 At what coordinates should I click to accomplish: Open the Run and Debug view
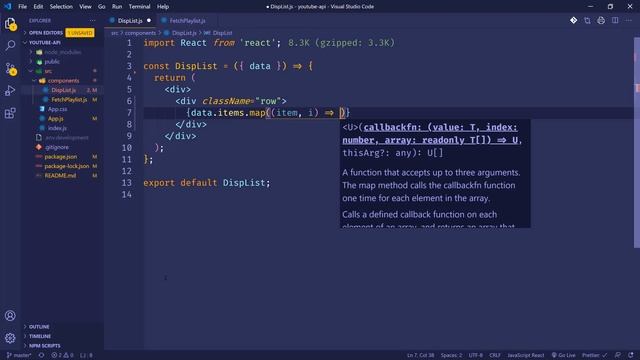(10, 90)
